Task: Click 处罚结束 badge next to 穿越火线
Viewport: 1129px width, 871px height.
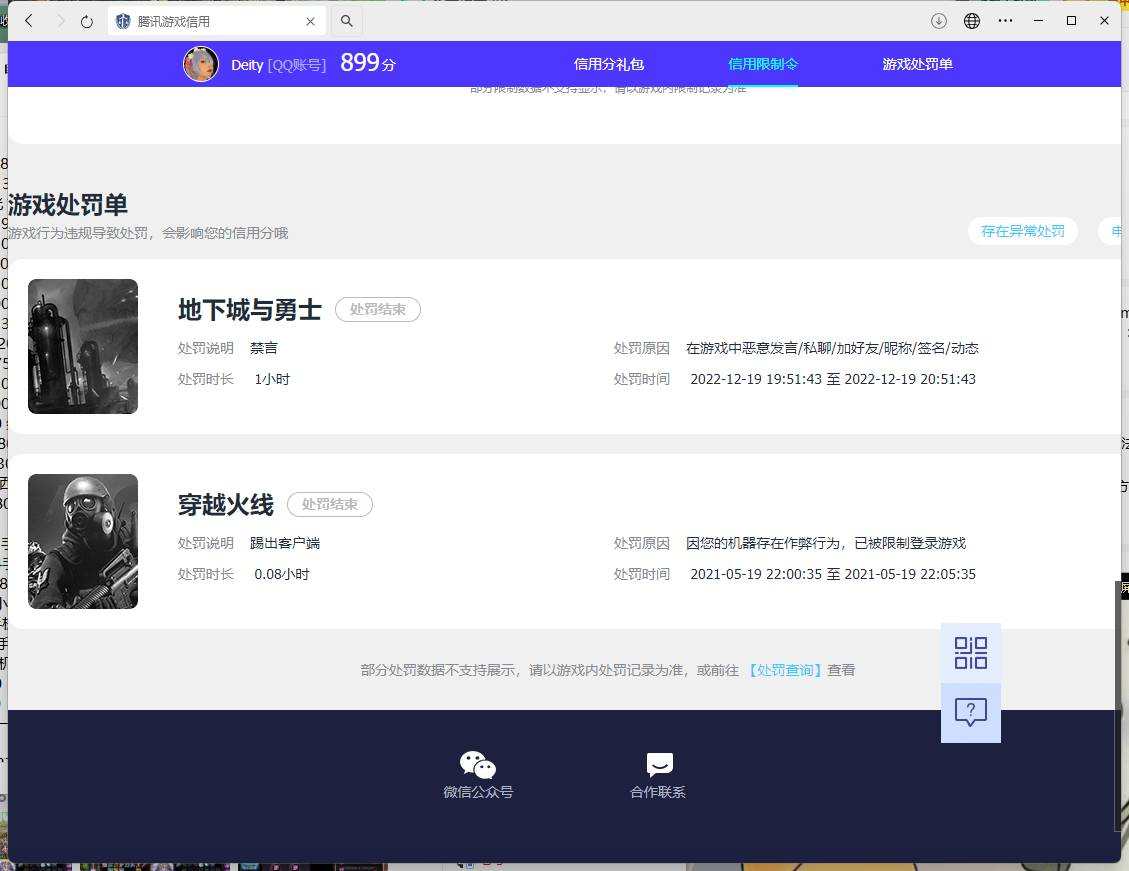Action: 330,505
